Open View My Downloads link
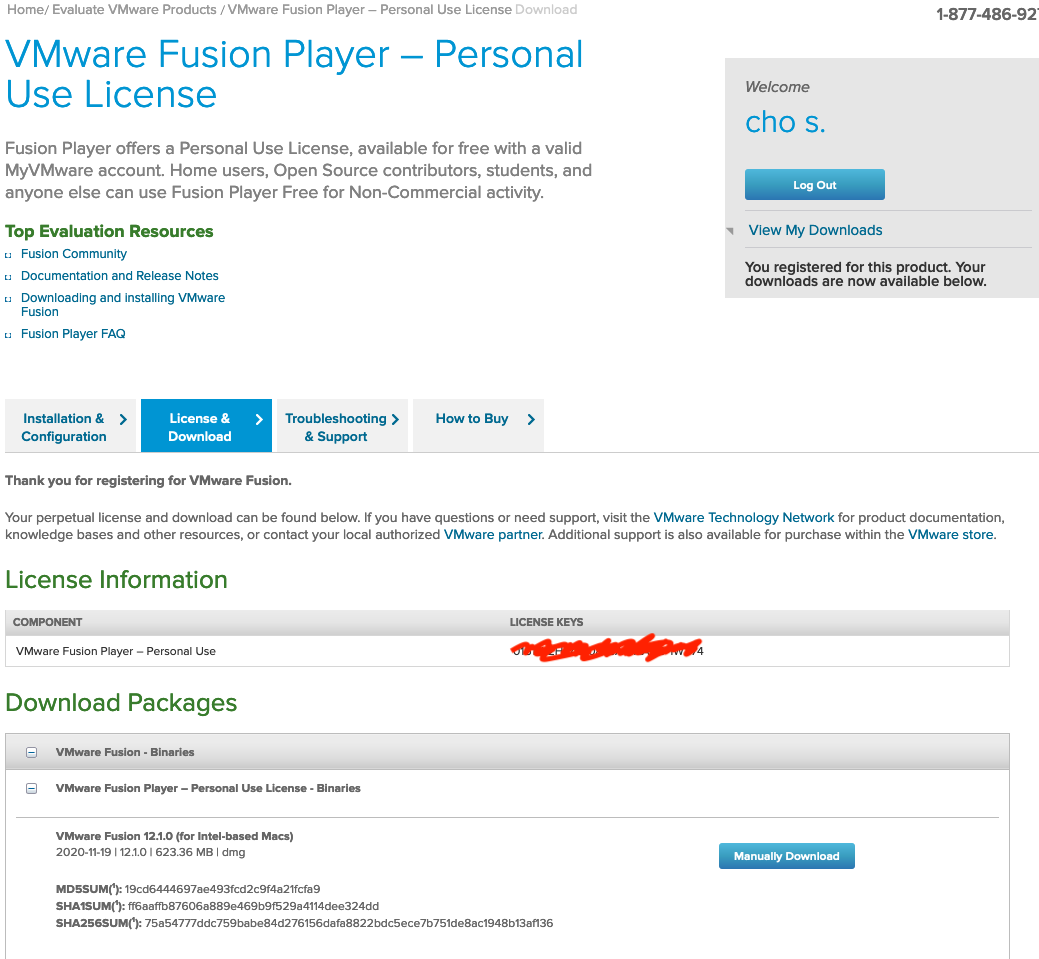1039x959 pixels. point(815,230)
